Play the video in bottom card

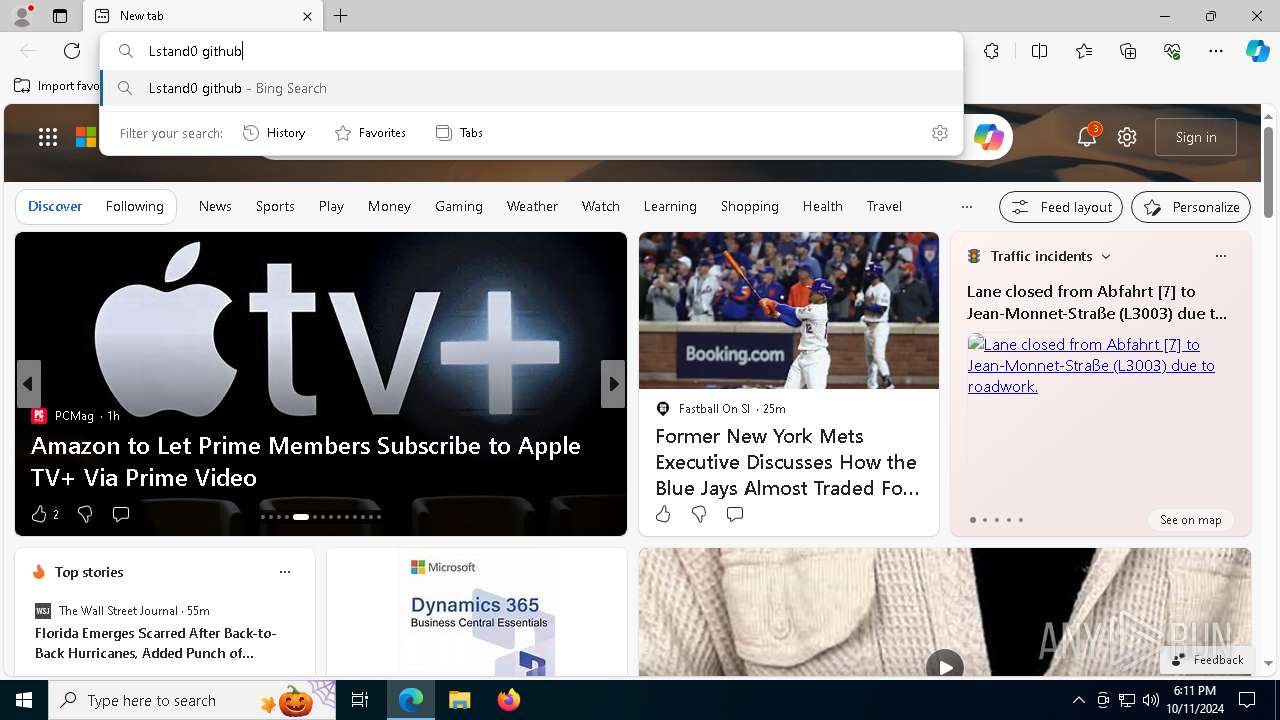coord(944,666)
